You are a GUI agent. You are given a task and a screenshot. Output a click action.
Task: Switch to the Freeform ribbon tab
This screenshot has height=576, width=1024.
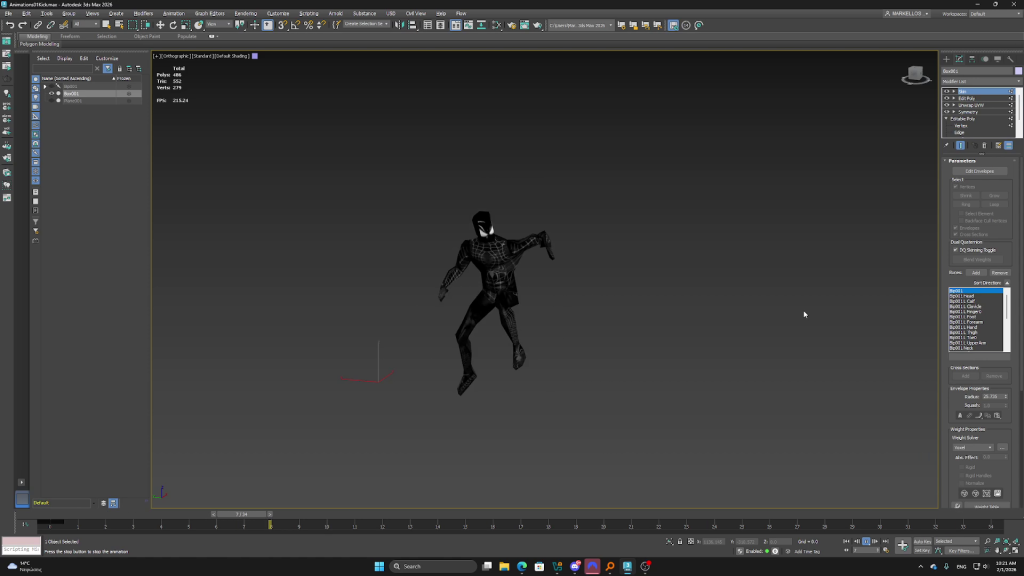70,37
